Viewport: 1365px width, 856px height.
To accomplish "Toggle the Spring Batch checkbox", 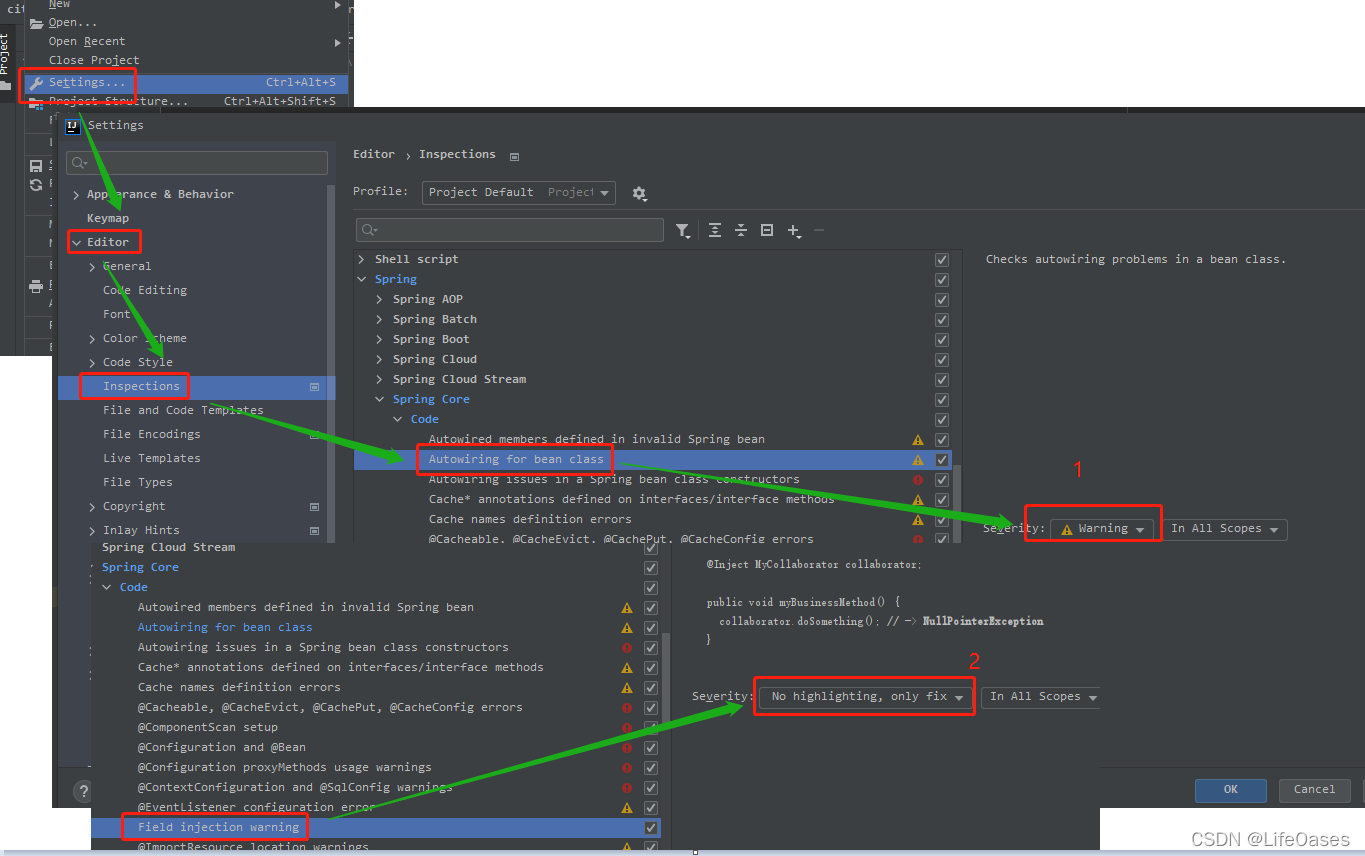I will [941, 320].
